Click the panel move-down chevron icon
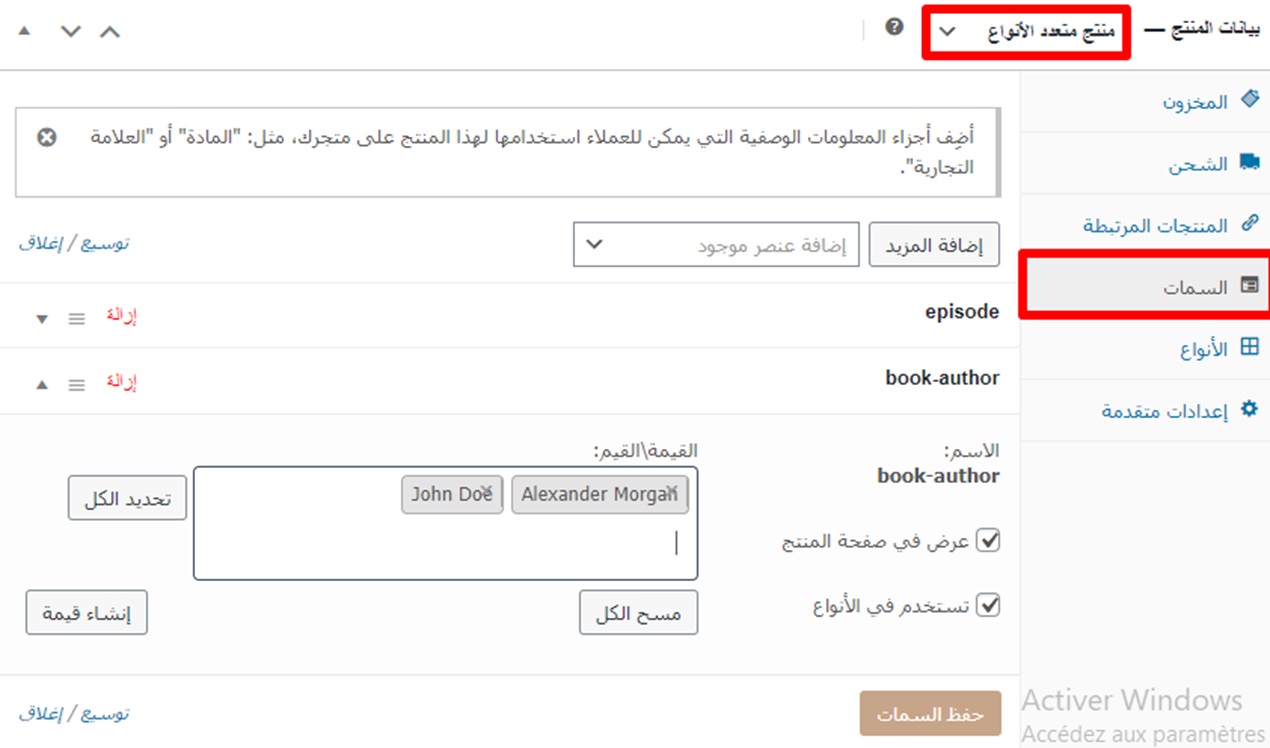The height and width of the screenshot is (748, 1270). [x=70, y=31]
